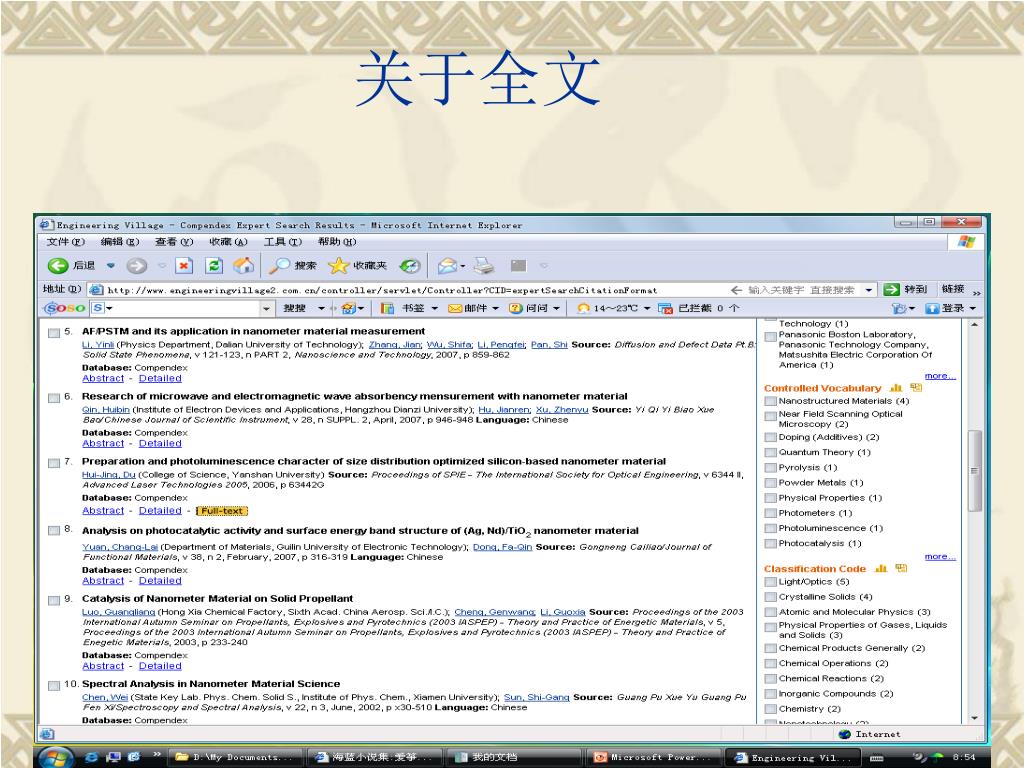Switch to Microsoft PowerPoint taskbar button

pos(653,757)
